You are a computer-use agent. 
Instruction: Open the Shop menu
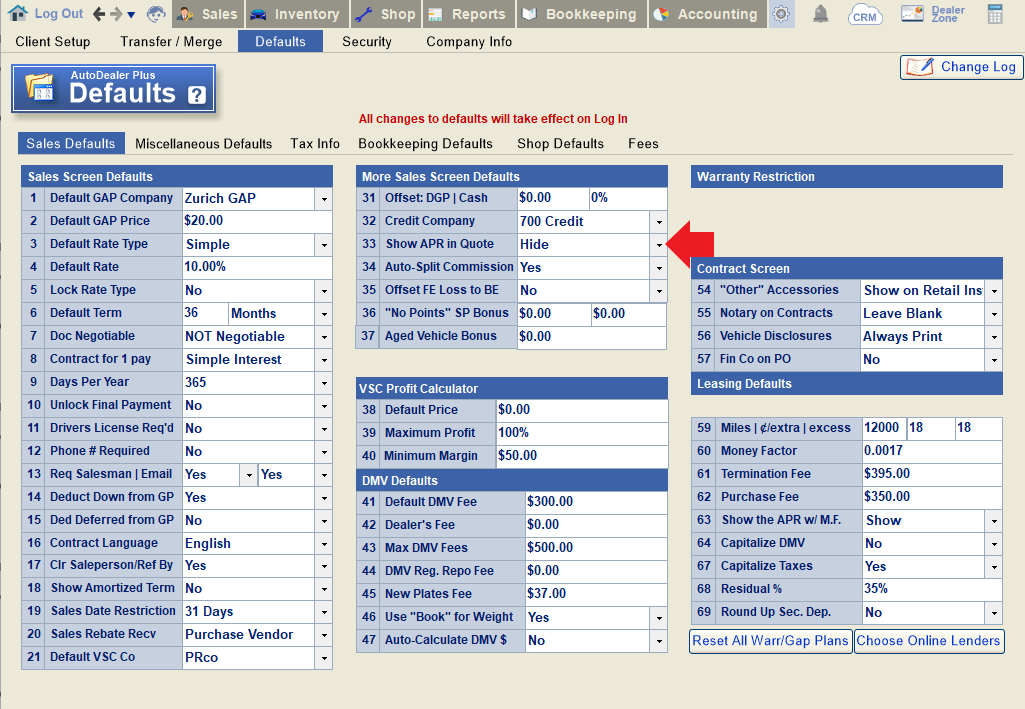tap(386, 14)
